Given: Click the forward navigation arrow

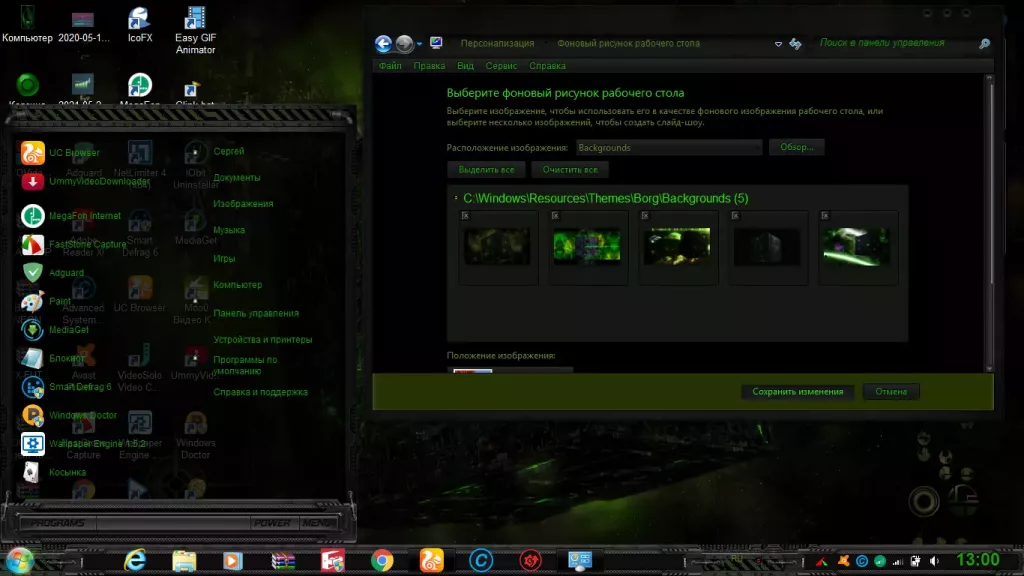Looking at the screenshot, I should pyautogui.click(x=404, y=44).
